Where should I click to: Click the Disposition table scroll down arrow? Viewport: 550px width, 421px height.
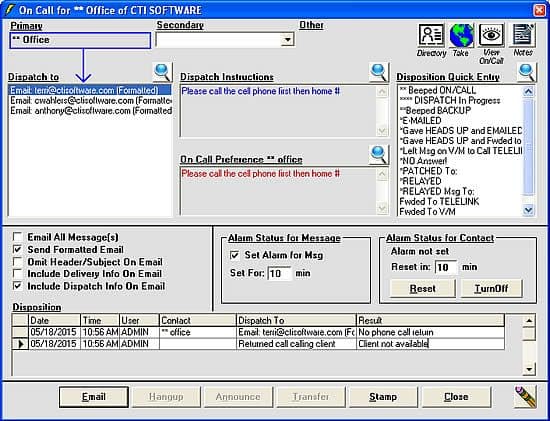(x=529, y=369)
